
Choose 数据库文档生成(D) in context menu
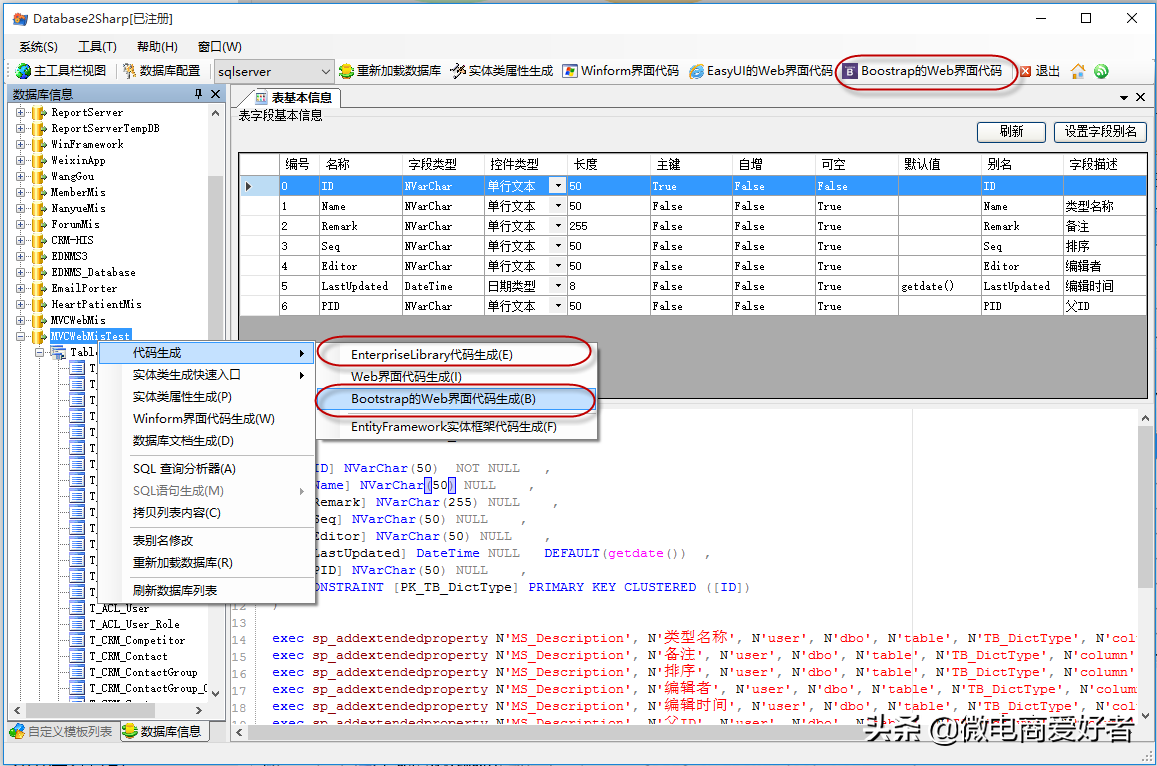tap(207, 441)
